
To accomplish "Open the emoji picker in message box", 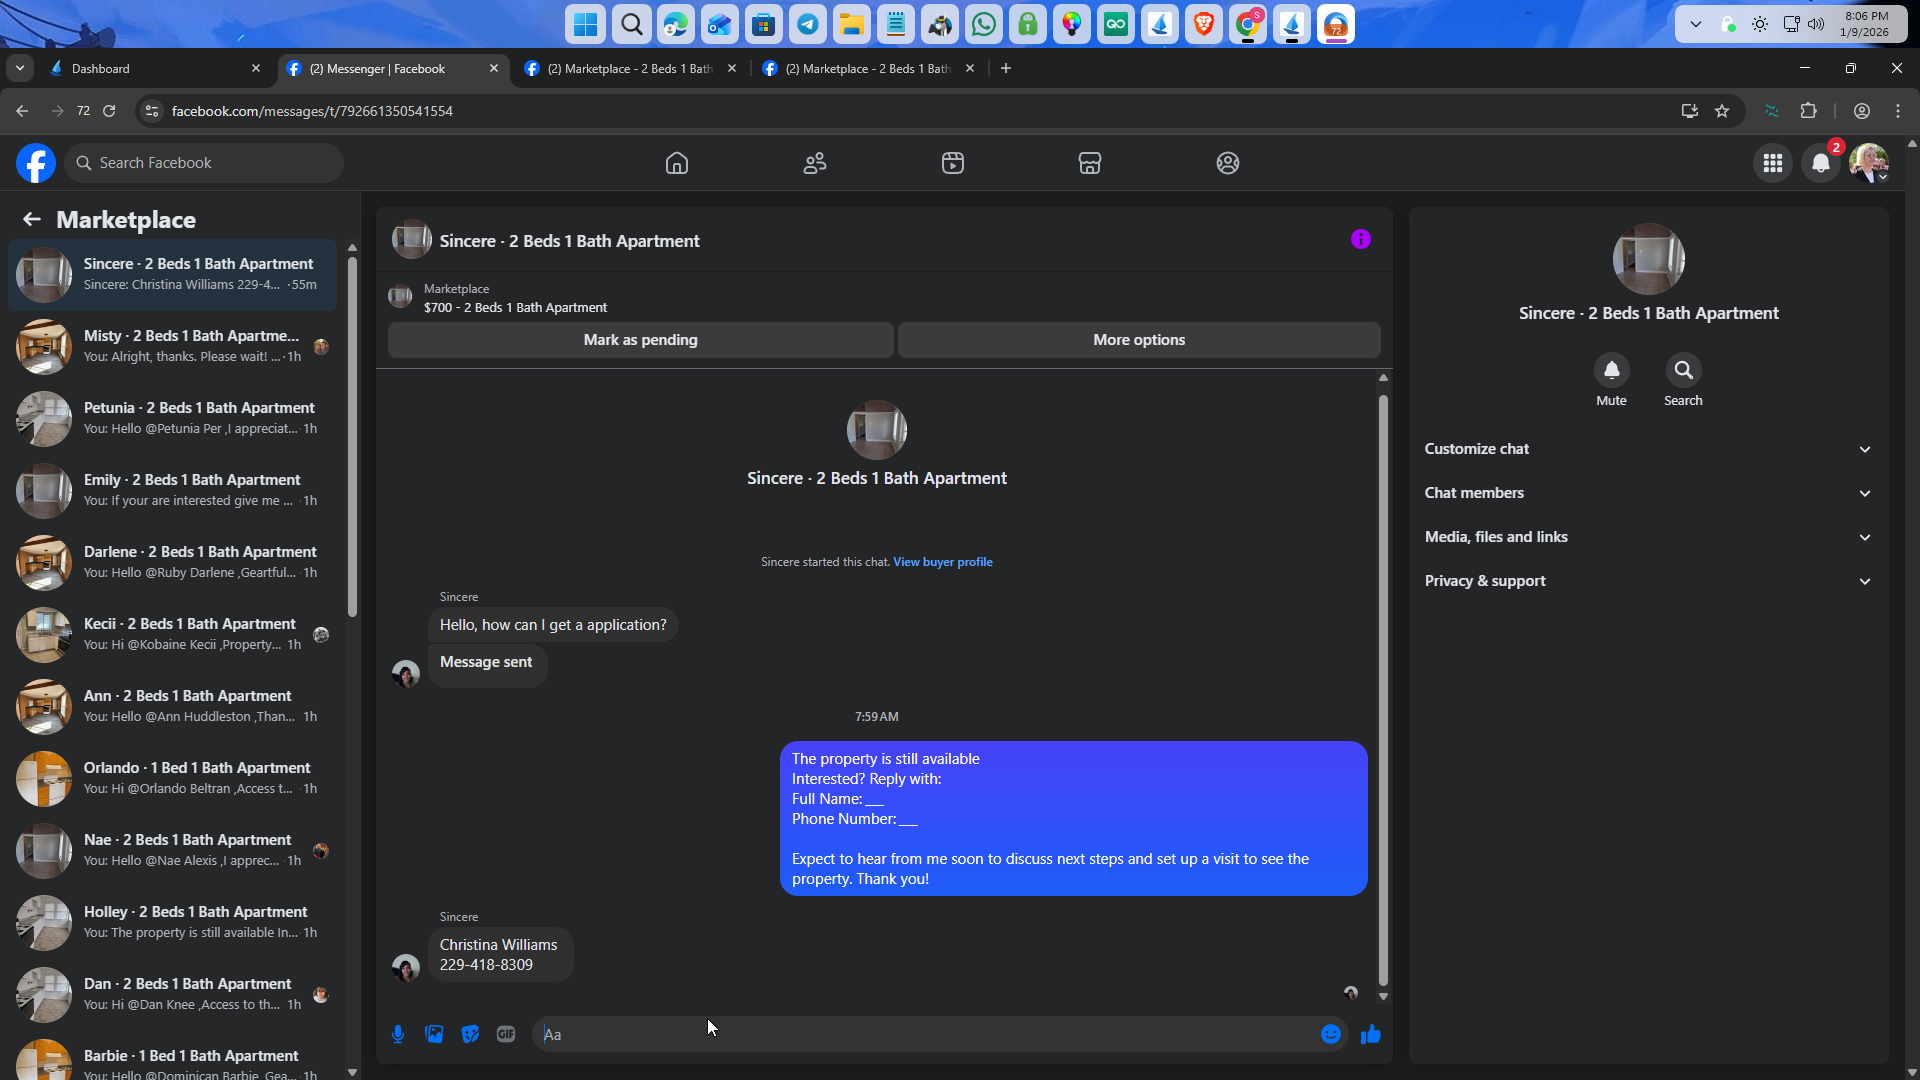I will (x=1330, y=1034).
